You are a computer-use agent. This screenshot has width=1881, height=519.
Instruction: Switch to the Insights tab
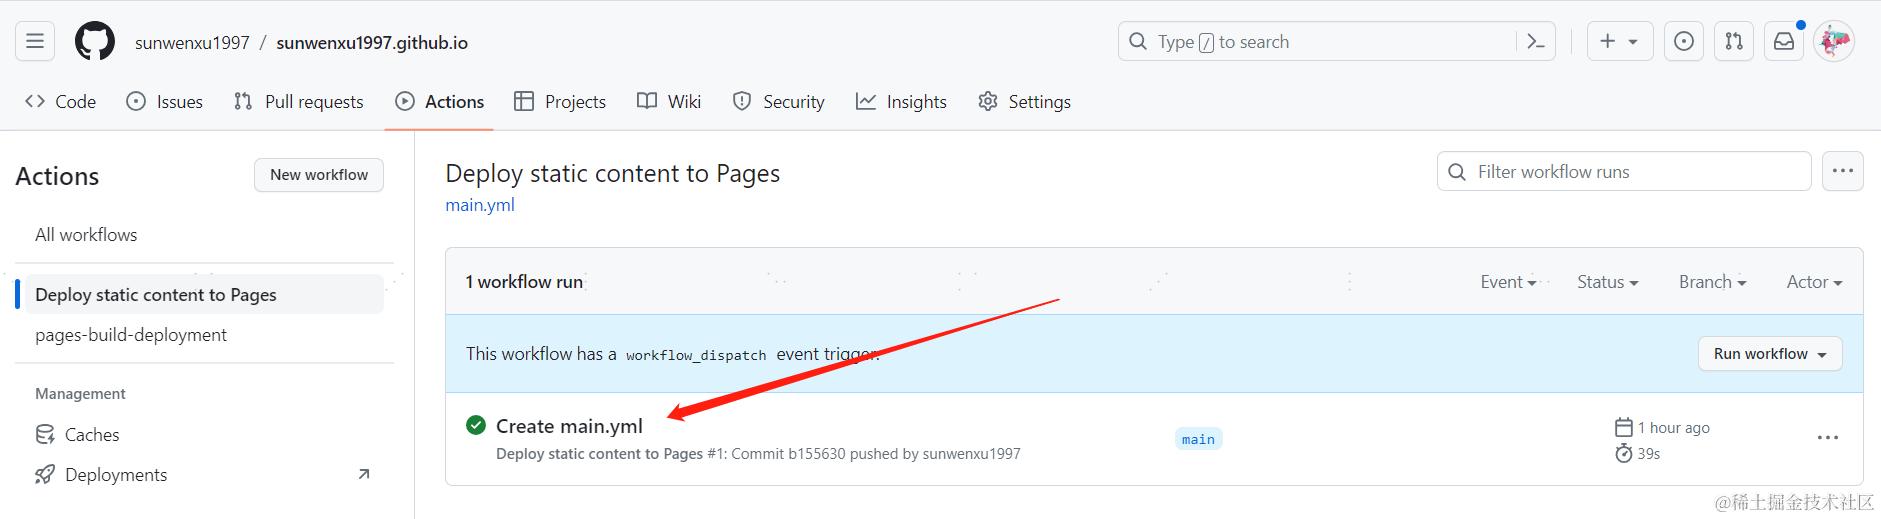coord(901,101)
